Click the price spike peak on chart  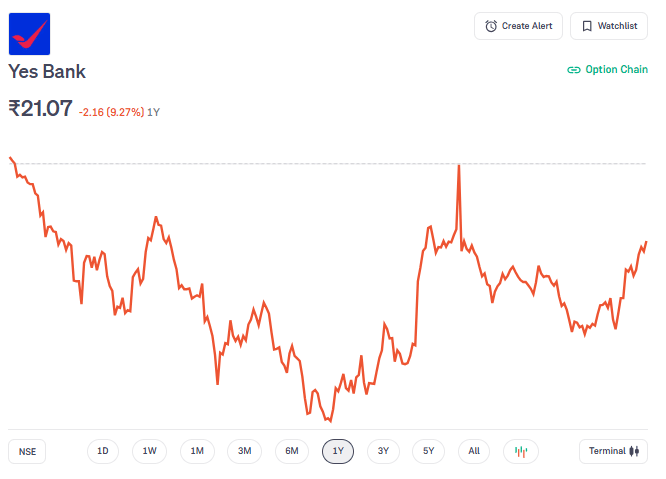[x=459, y=166]
